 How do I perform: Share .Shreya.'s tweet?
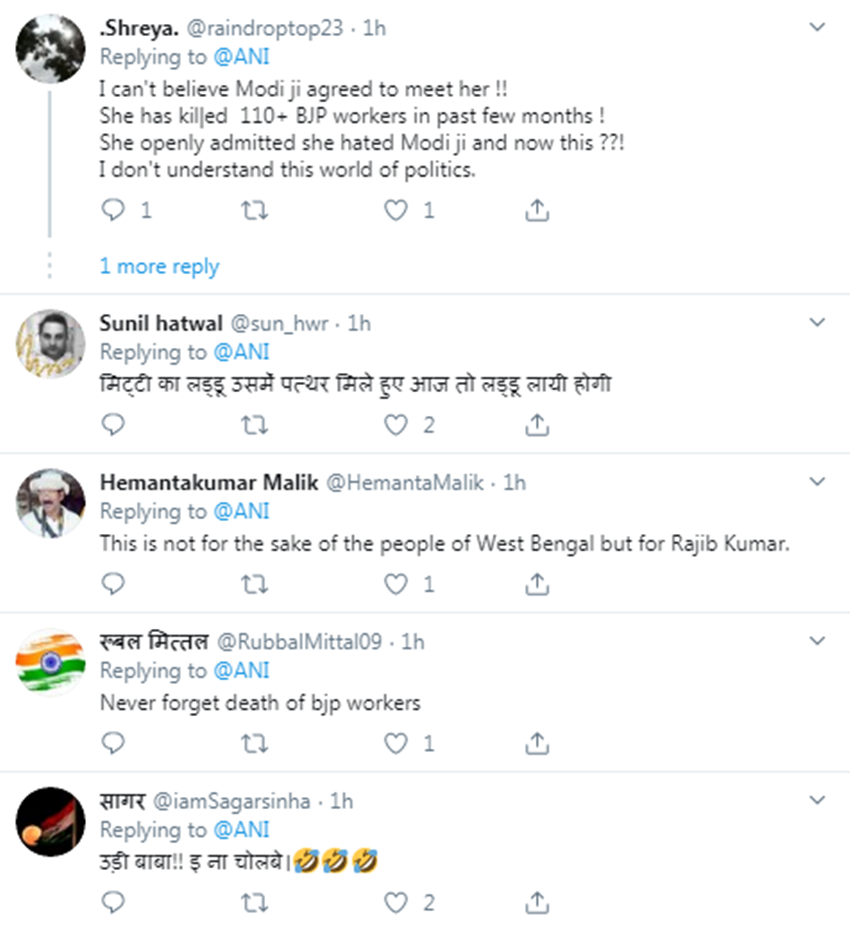click(x=537, y=210)
